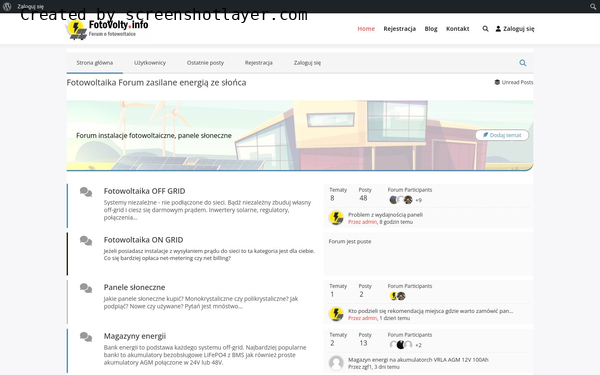Click the Dodaj temat button
This screenshot has height=375, width=600.
pos(502,135)
